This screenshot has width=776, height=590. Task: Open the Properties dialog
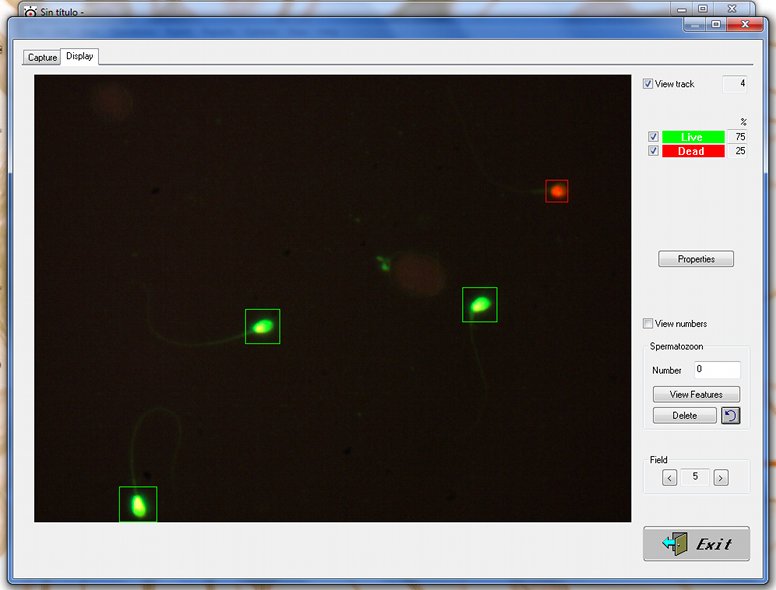point(696,259)
